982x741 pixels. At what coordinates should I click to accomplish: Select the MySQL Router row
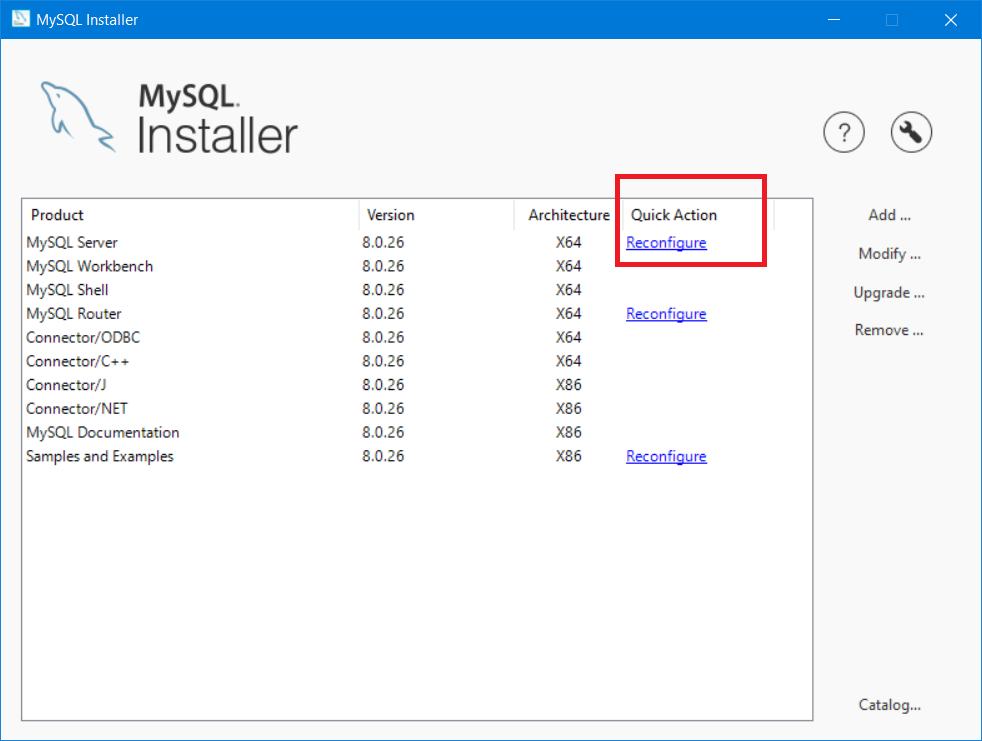tap(417, 314)
